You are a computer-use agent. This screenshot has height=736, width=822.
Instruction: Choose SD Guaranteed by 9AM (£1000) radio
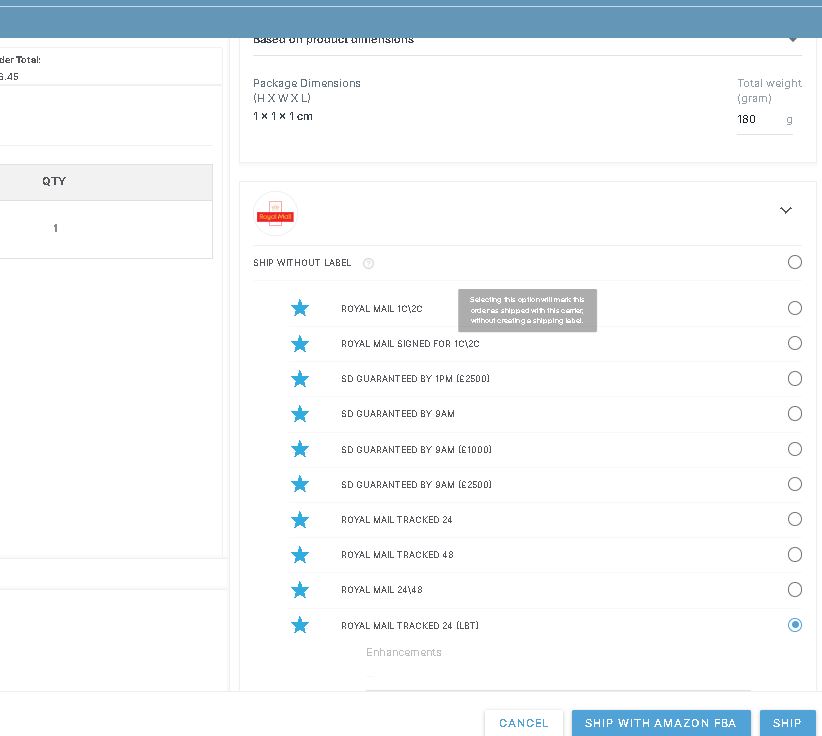795,449
